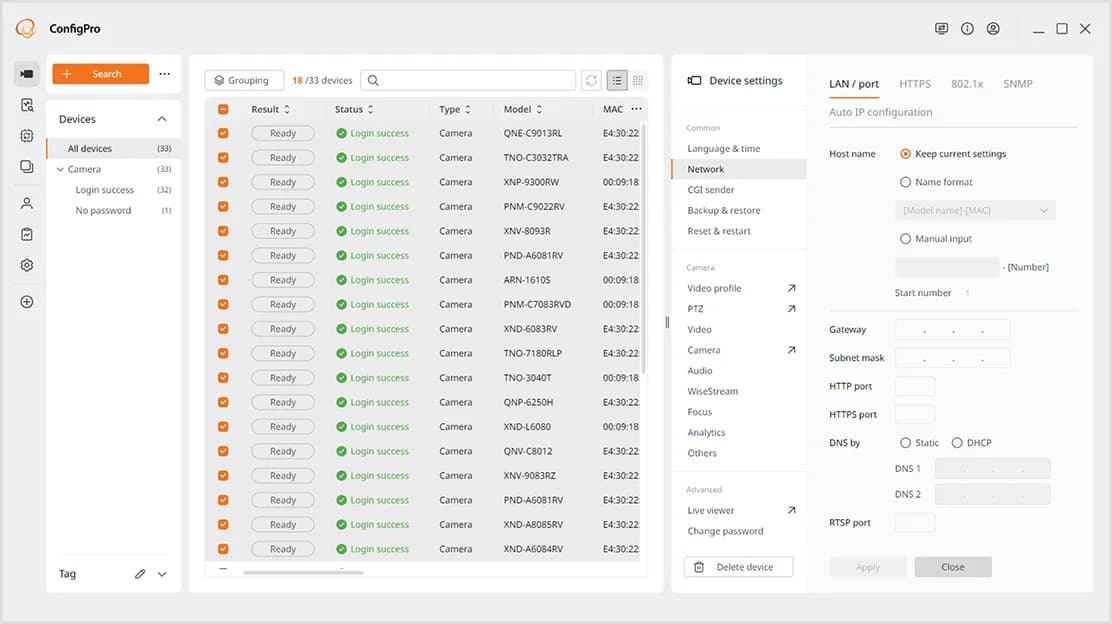
Task: Select the Manual input radio button
Action: tap(905, 239)
